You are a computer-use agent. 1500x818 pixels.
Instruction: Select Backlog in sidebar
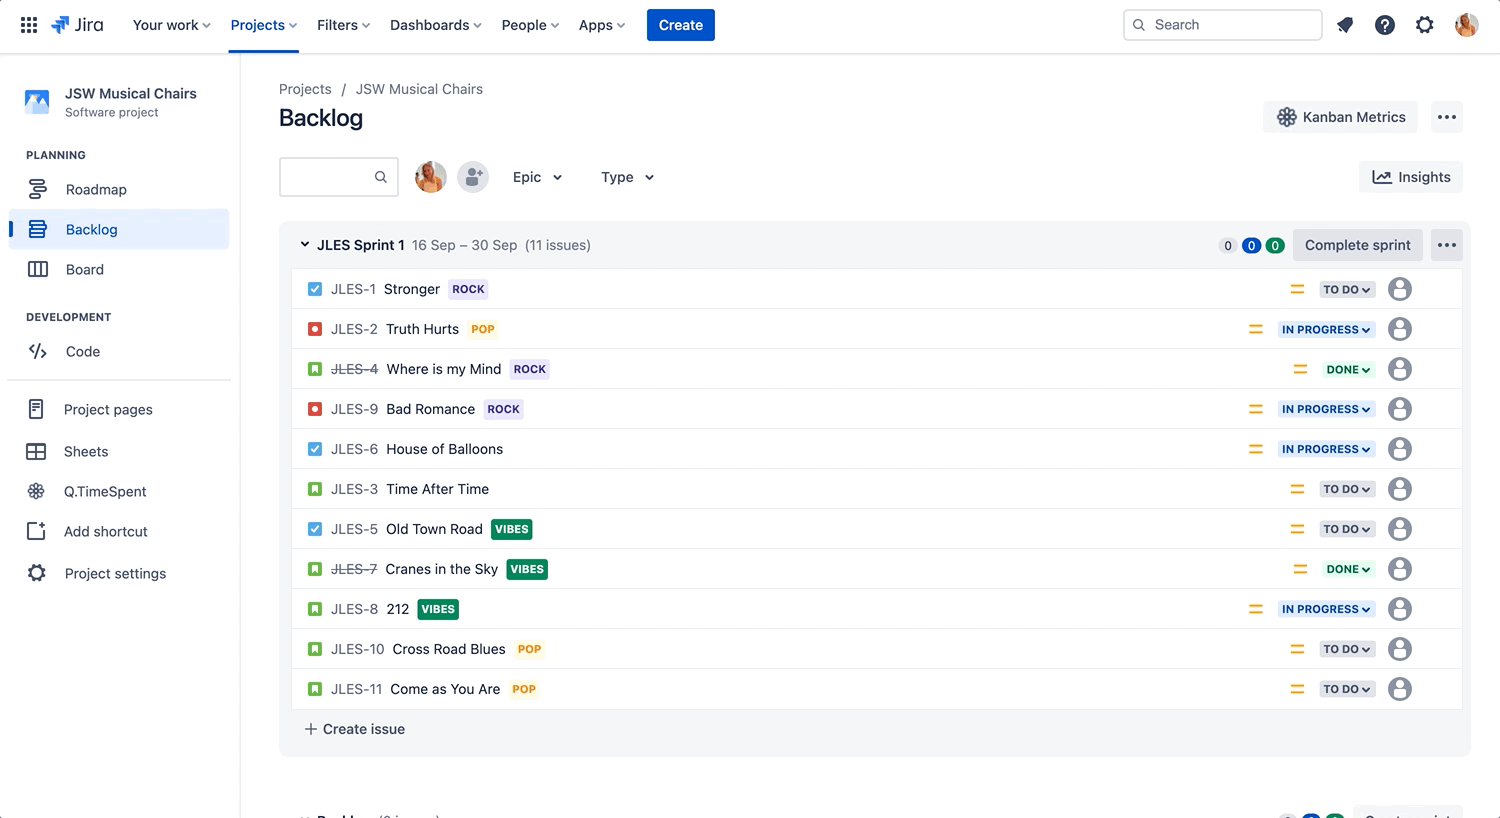coord(119,229)
